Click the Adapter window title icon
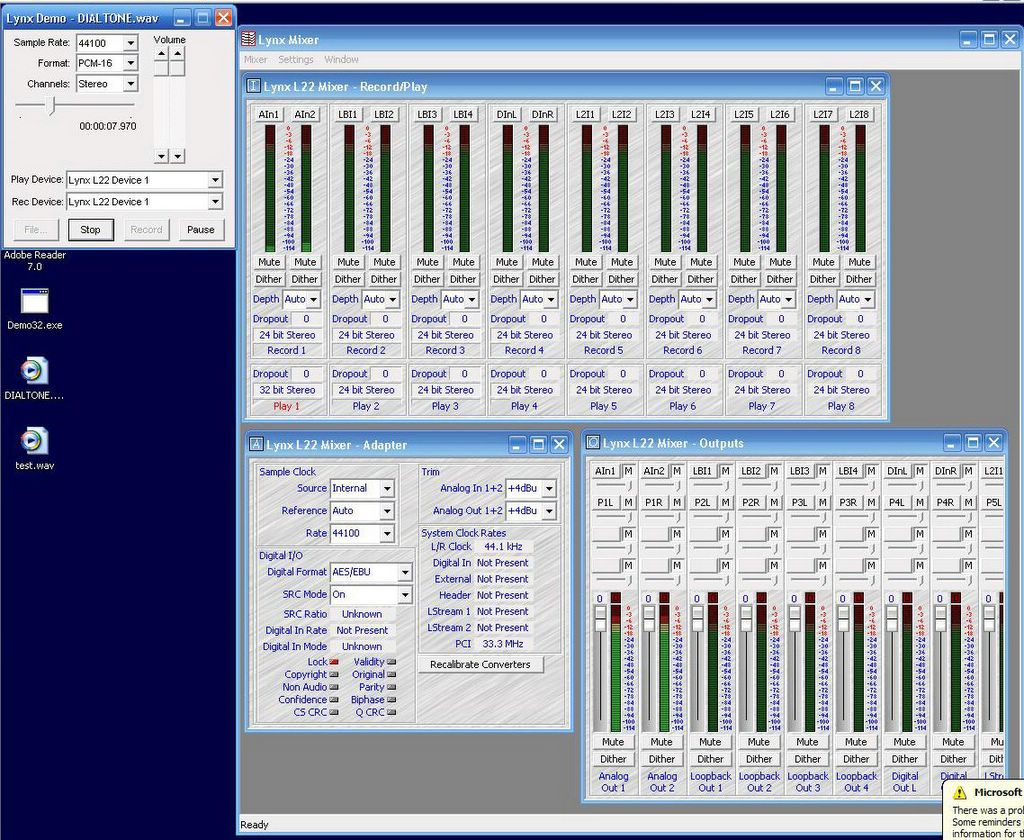This screenshot has width=1024, height=840. [256, 444]
